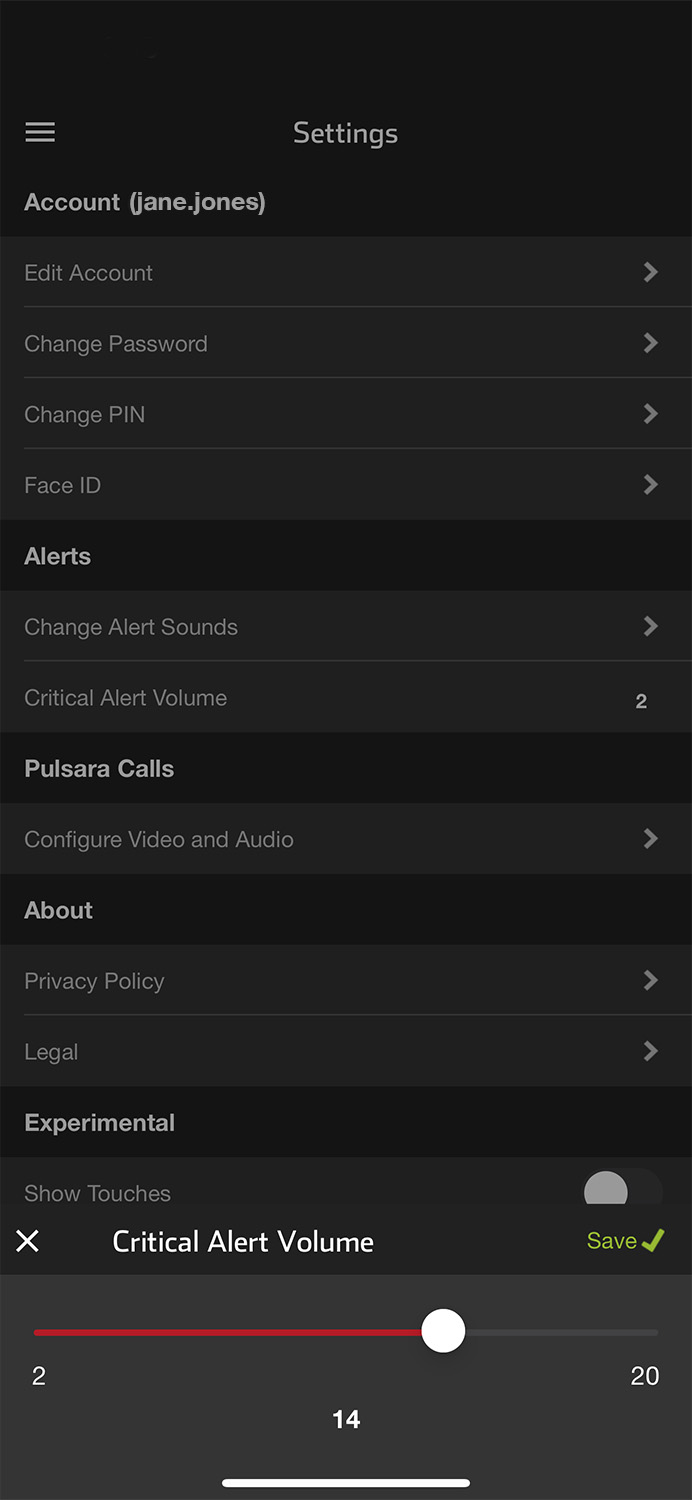This screenshot has height=1500, width=692.
Task: Open the hamburger navigation menu
Action: point(40,132)
